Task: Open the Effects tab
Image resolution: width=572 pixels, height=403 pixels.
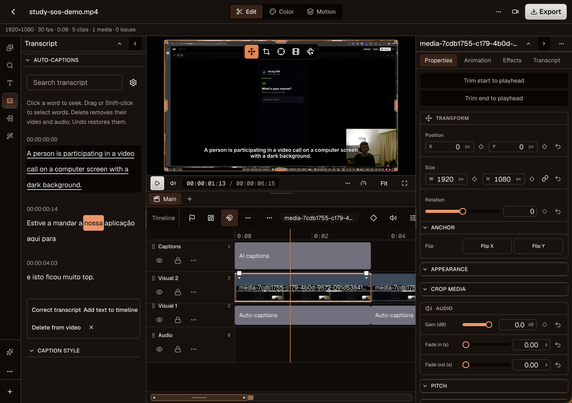Action: coord(512,61)
